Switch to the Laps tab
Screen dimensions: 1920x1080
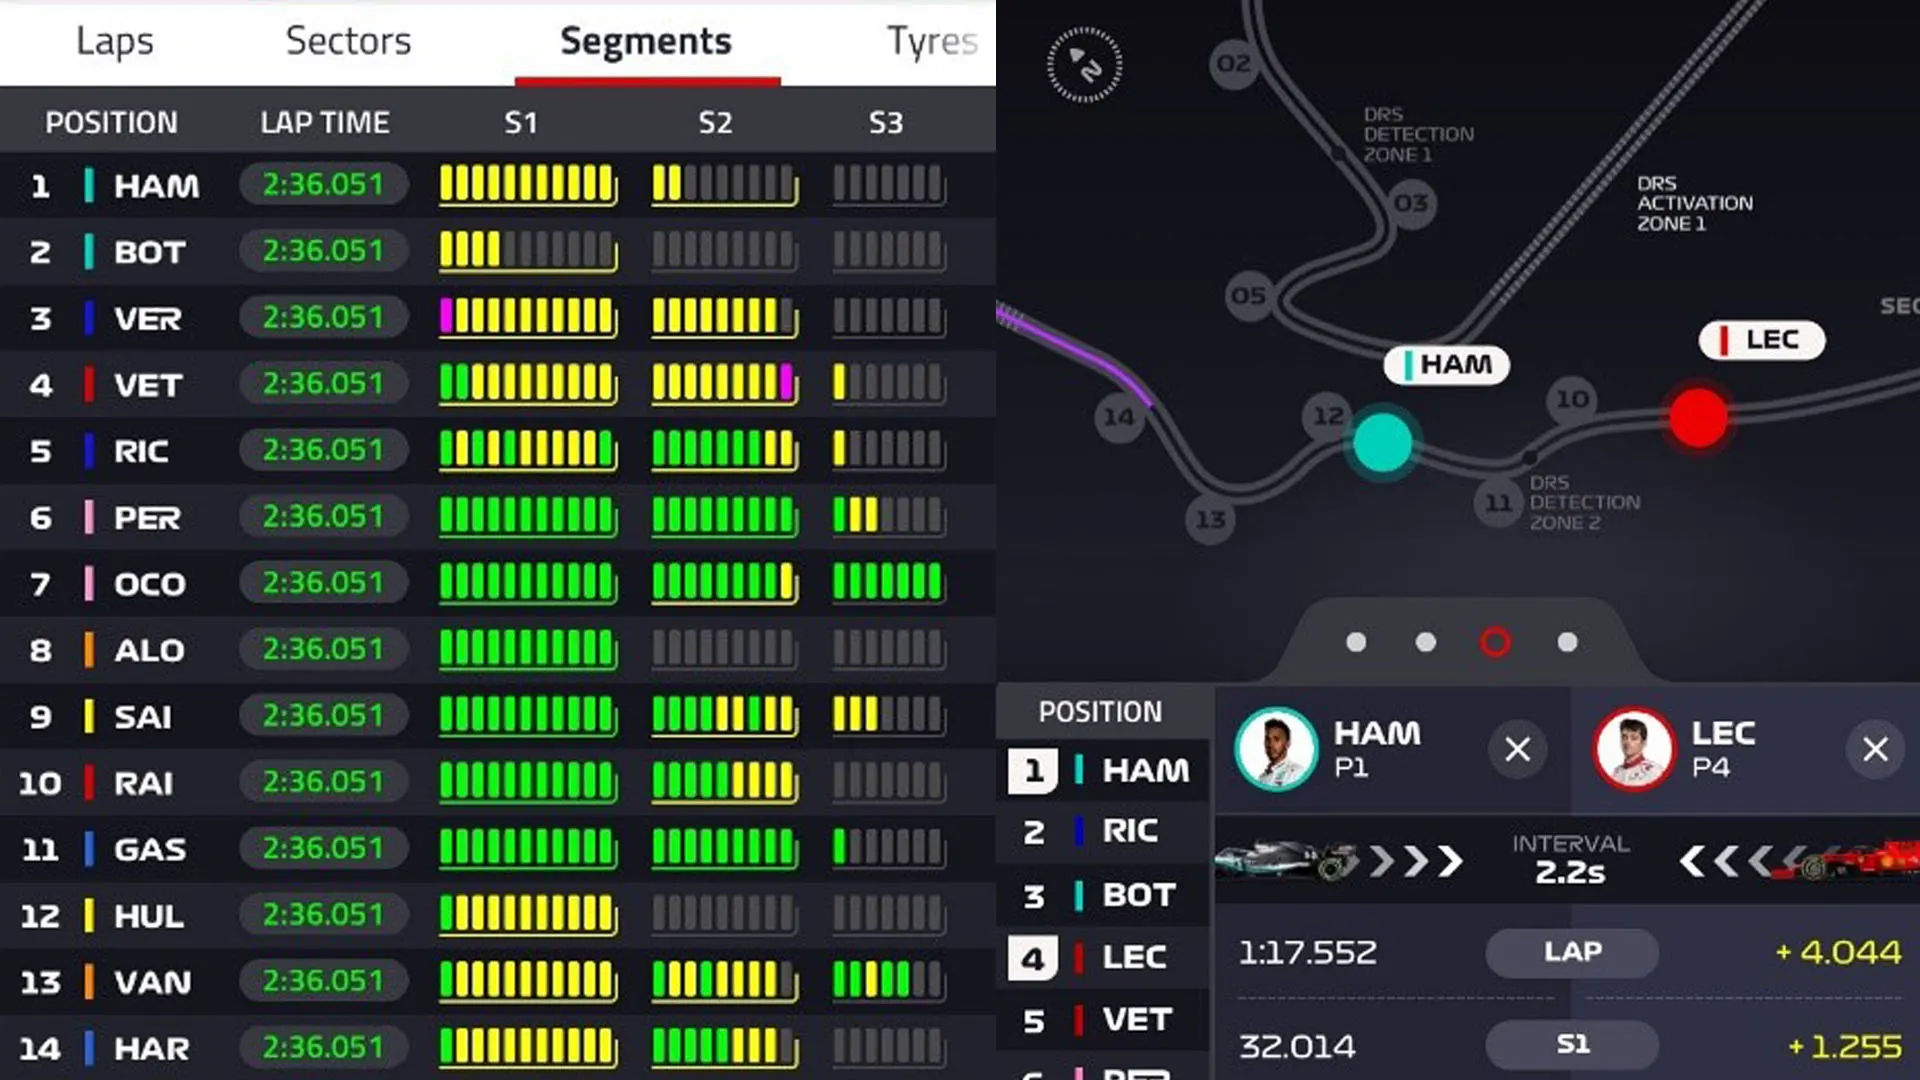click(x=115, y=41)
